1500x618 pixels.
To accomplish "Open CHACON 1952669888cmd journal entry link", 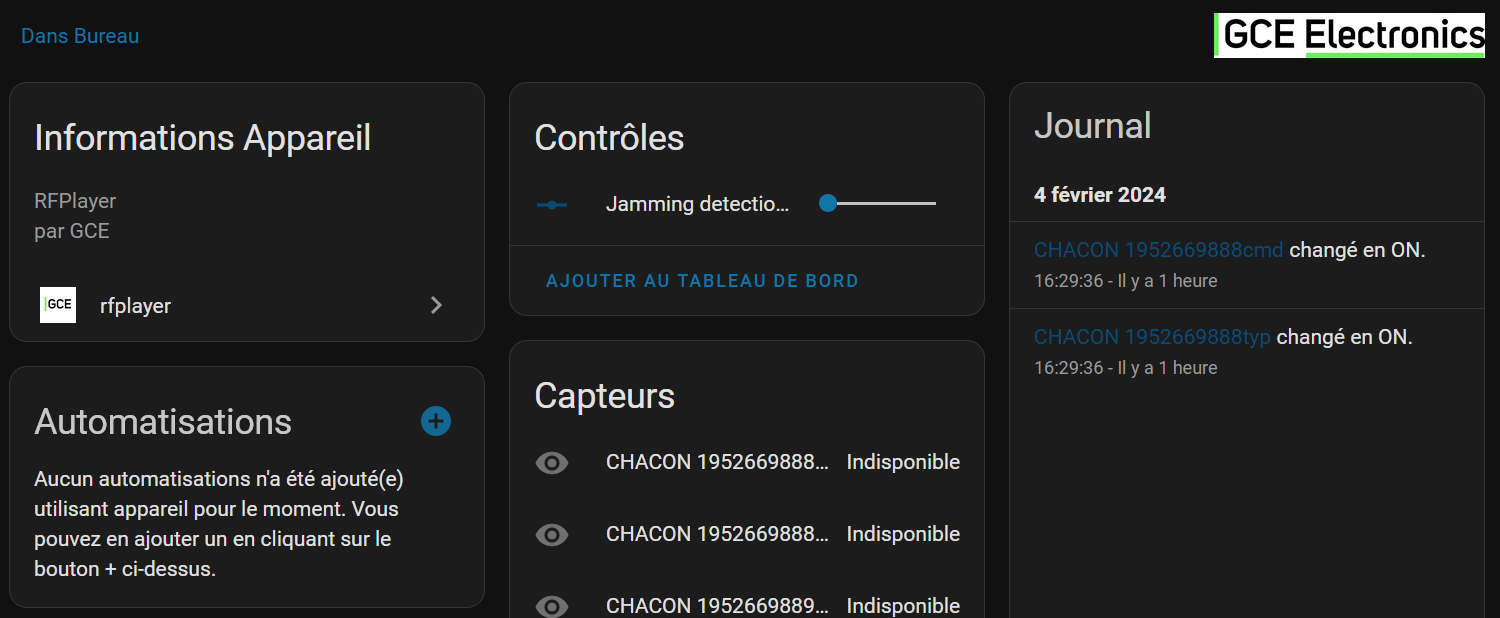I will coord(1158,250).
